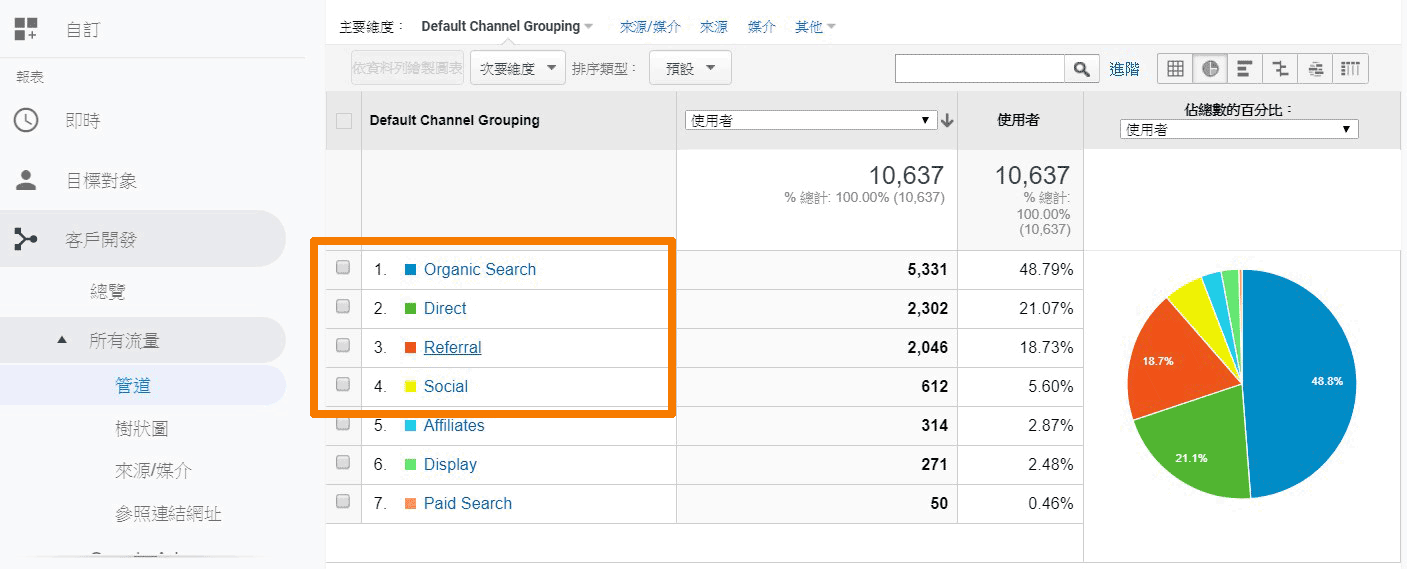Click the table search input field
1407x569 pixels.
[979, 68]
